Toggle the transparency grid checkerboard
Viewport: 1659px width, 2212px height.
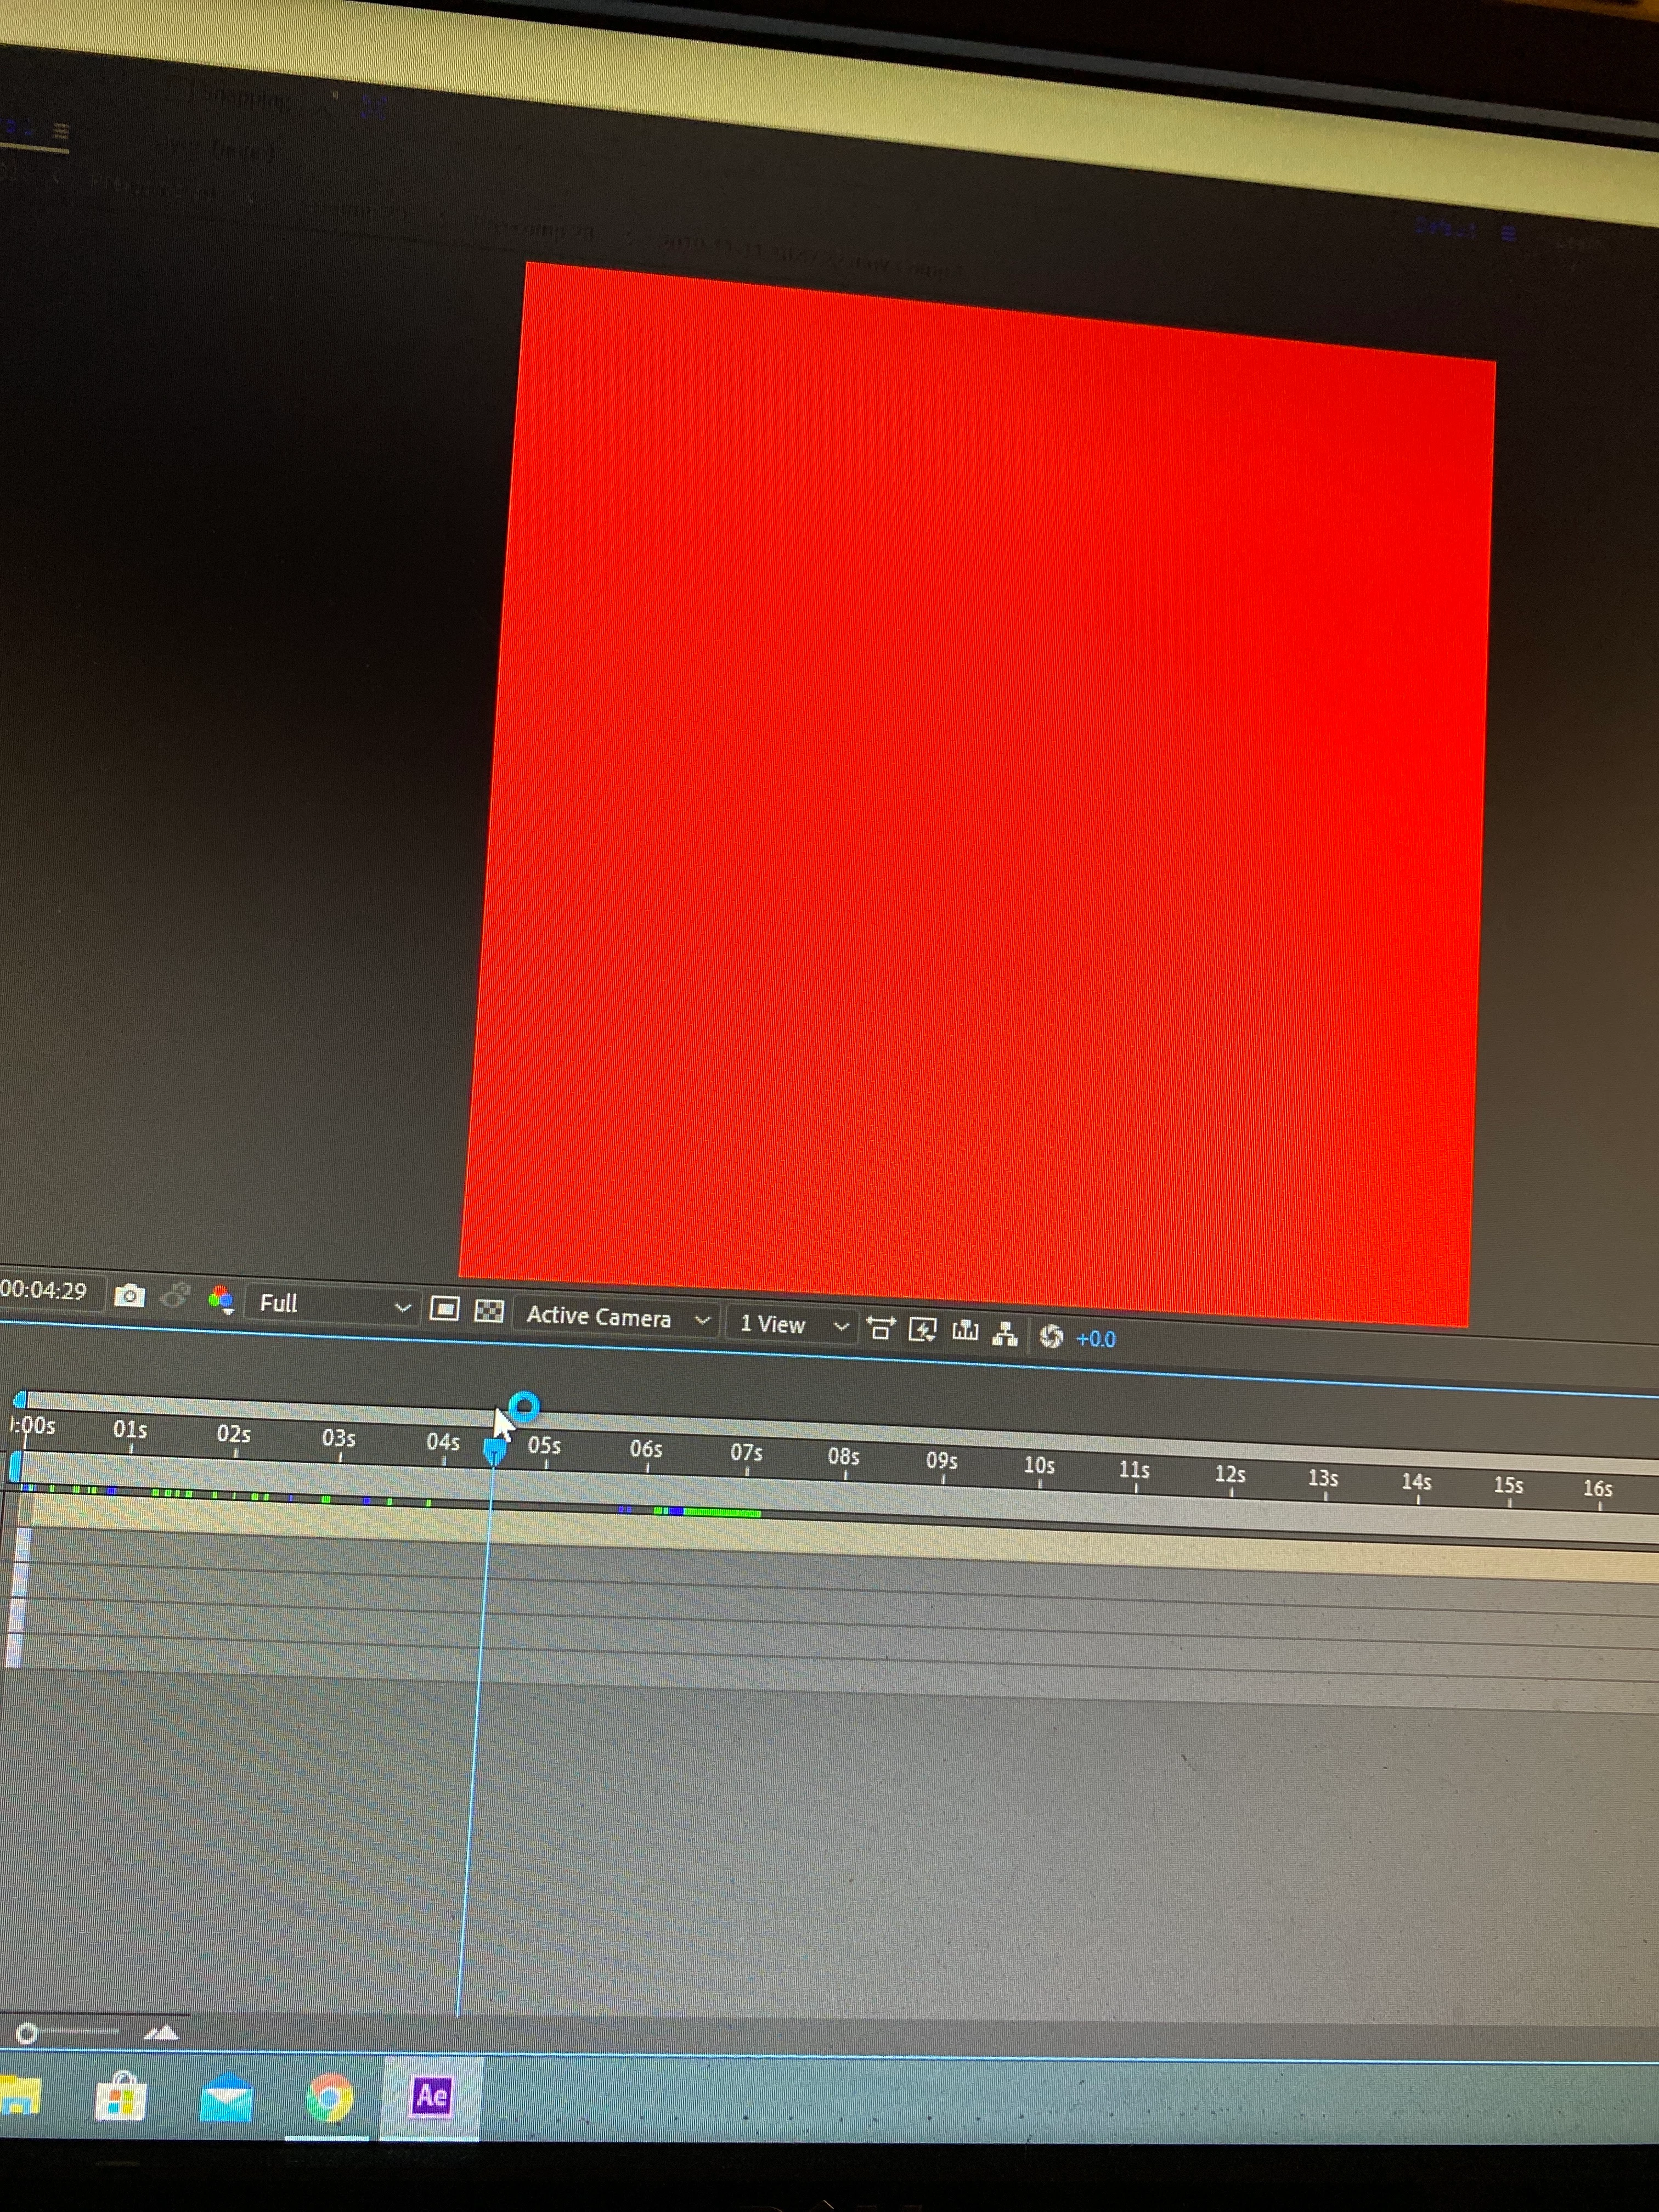click(488, 1311)
